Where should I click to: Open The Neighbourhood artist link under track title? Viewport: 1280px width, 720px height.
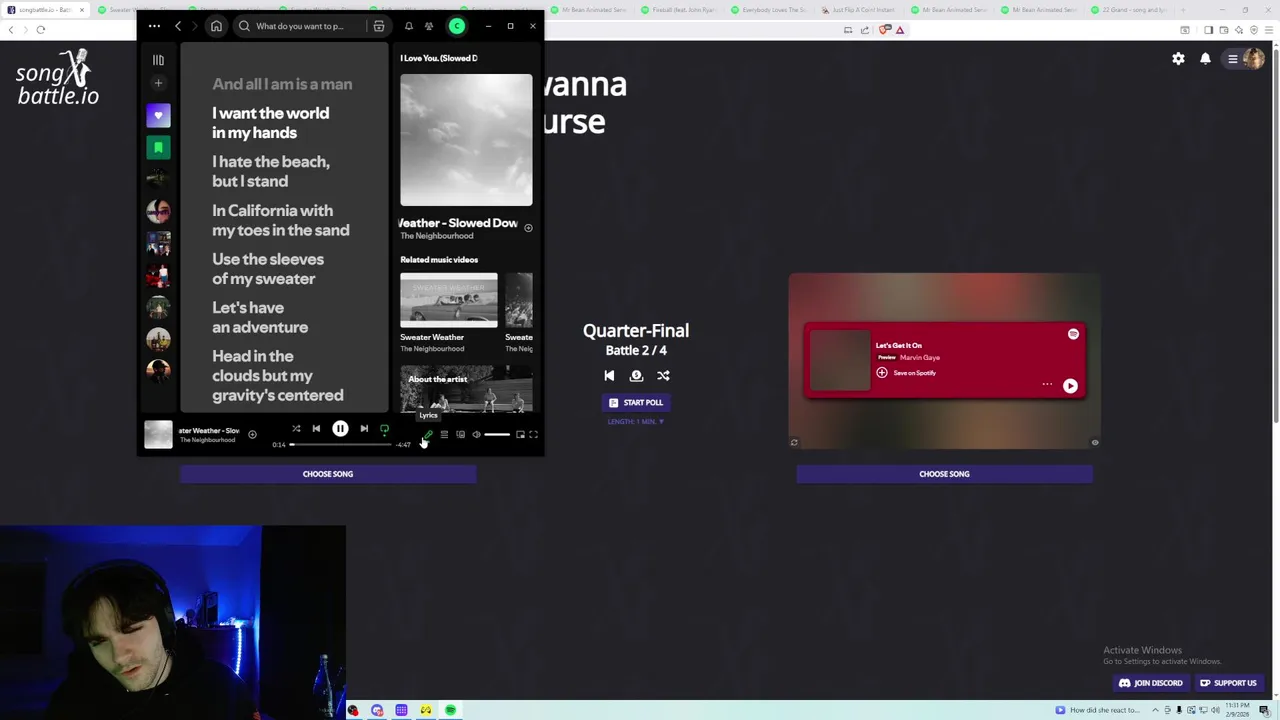pos(437,236)
